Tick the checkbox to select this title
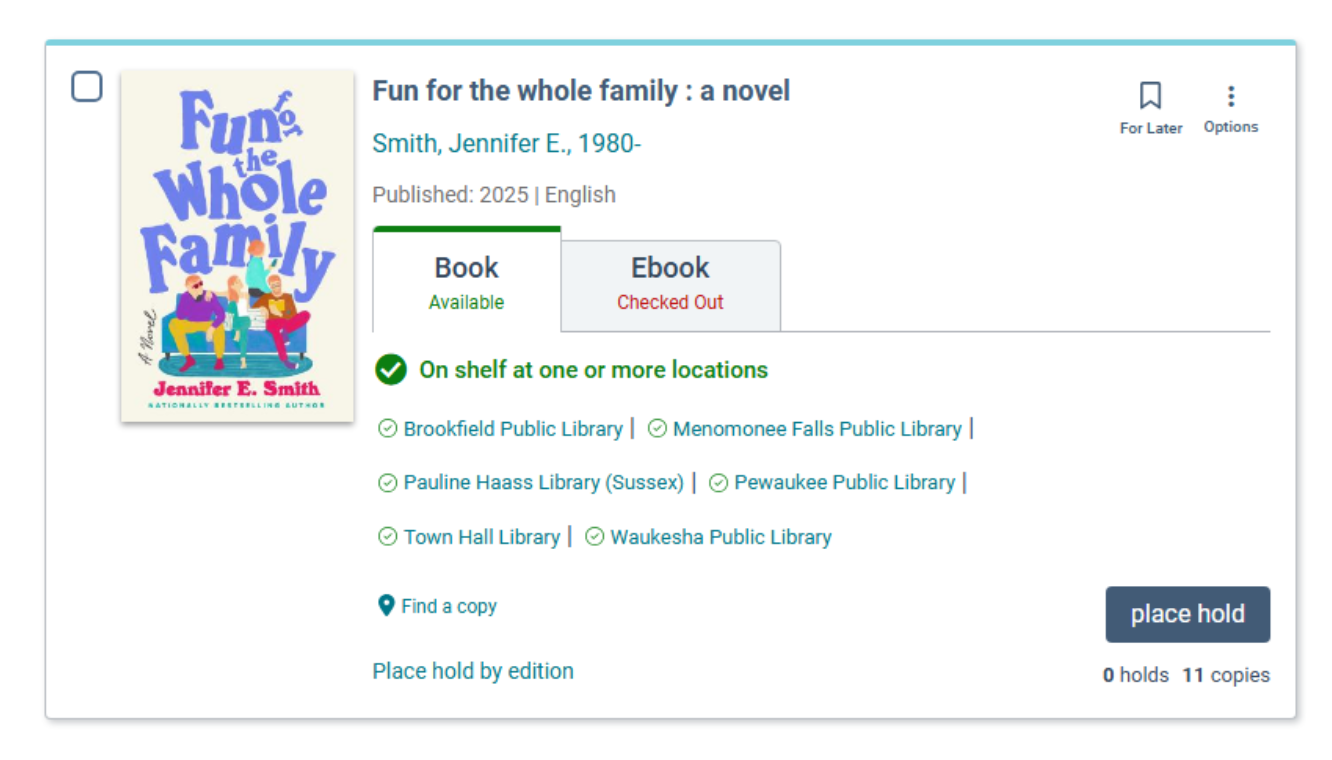 point(87,87)
